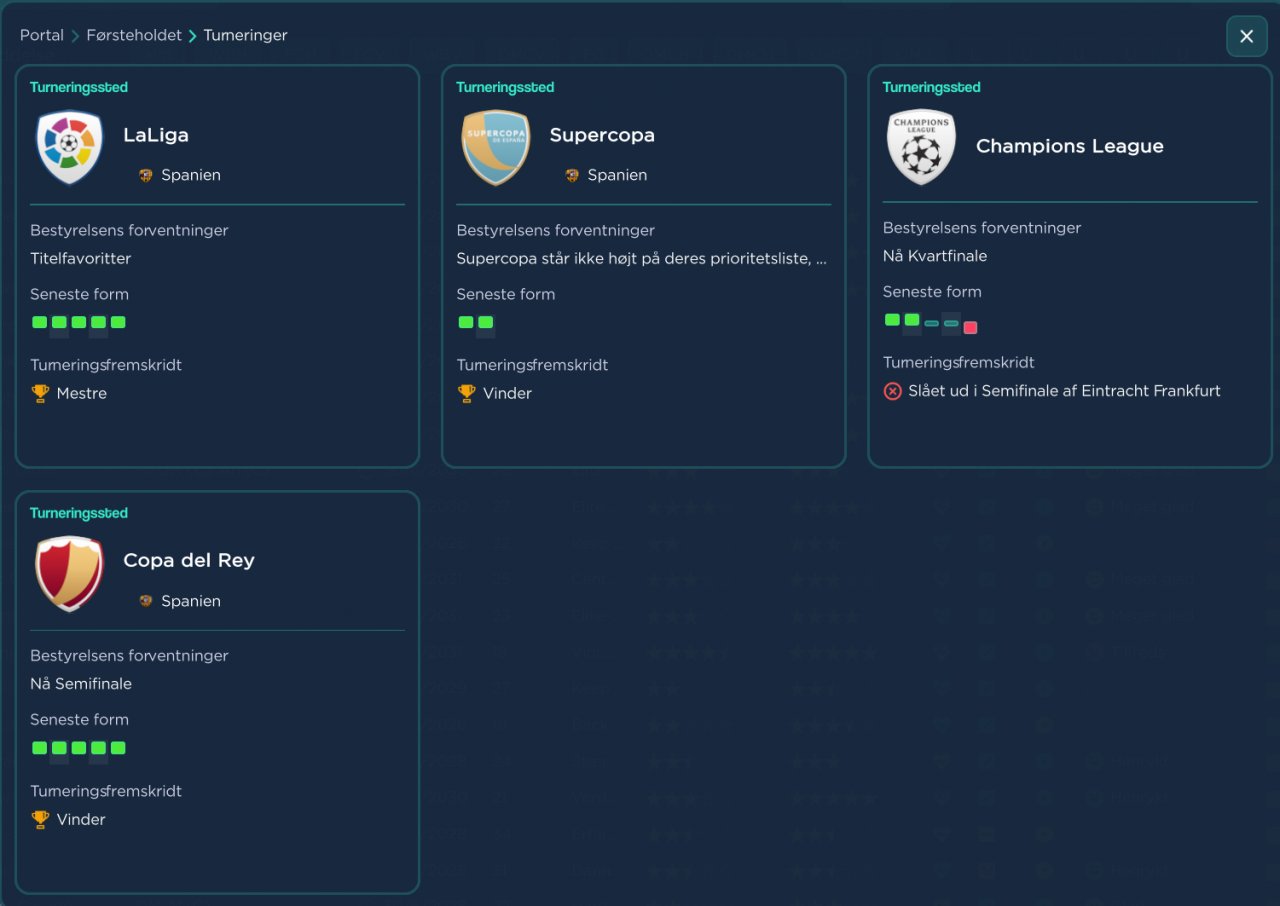The height and width of the screenshot is (906, 1280).
Task: Click the Supercopa competition logo
Action: click(496, 147)
